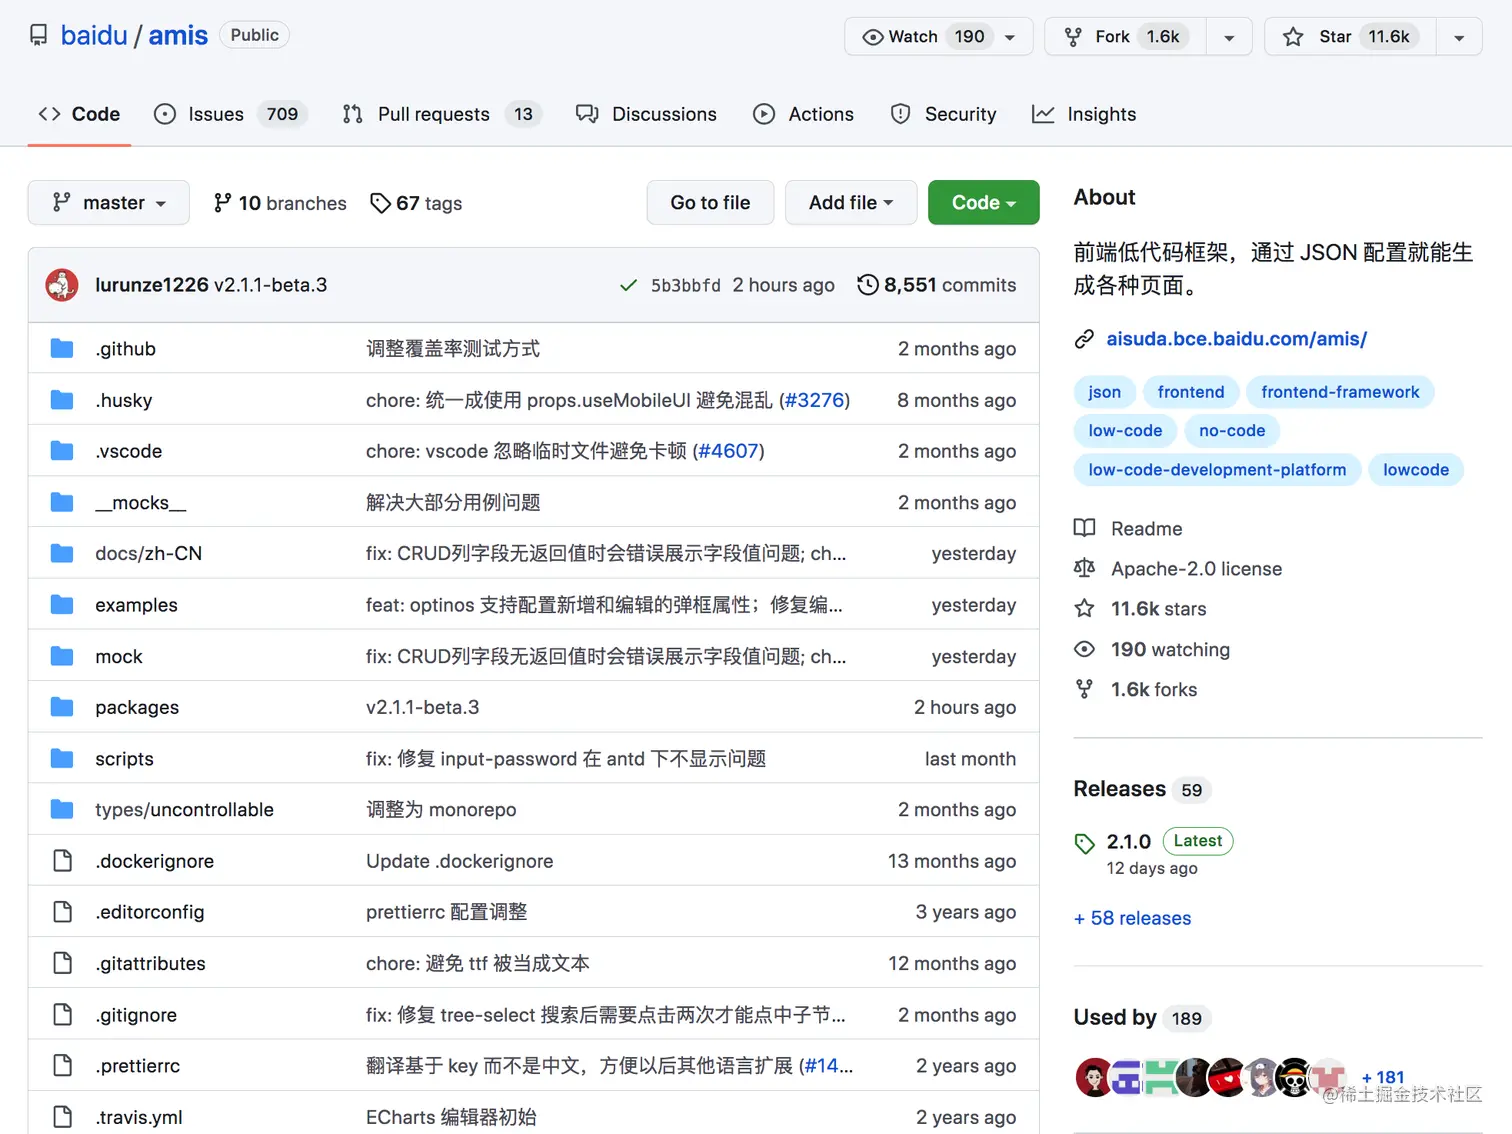1512x1134 pixels.
Task: Open pull request #3276 link
Action: (x=815, y=400)
